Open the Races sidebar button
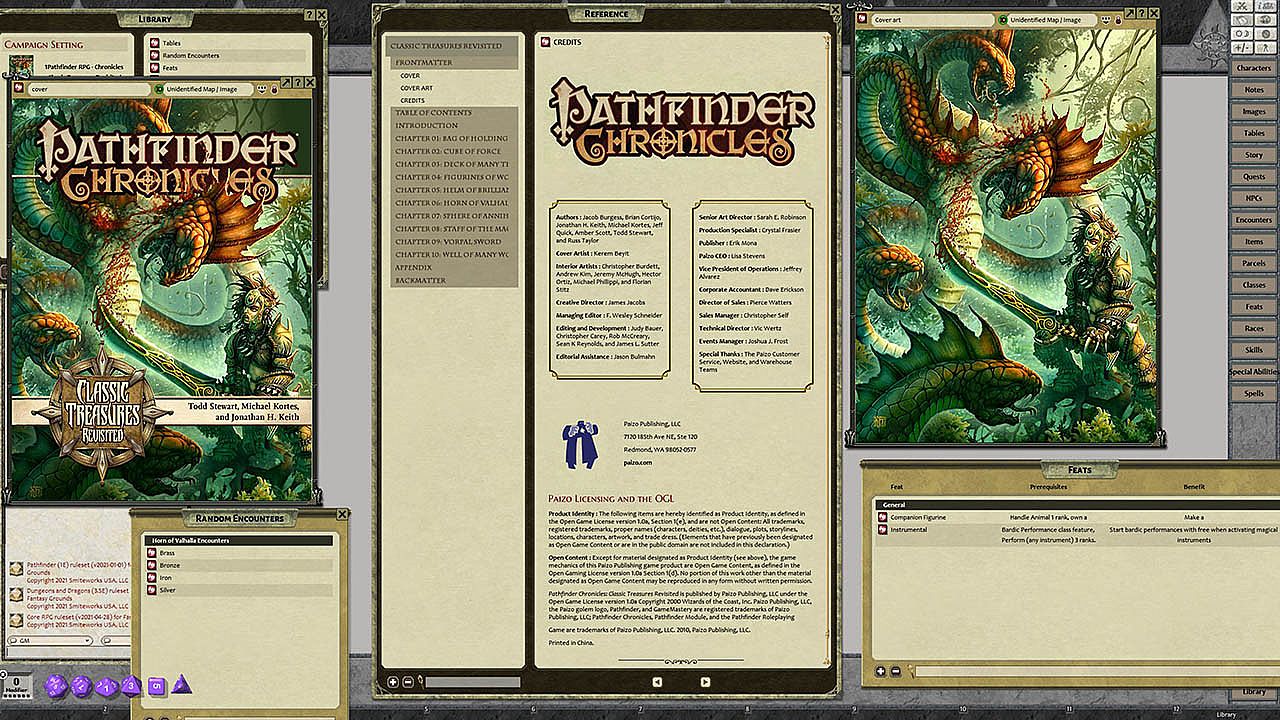 click(x=1254, y=328)
